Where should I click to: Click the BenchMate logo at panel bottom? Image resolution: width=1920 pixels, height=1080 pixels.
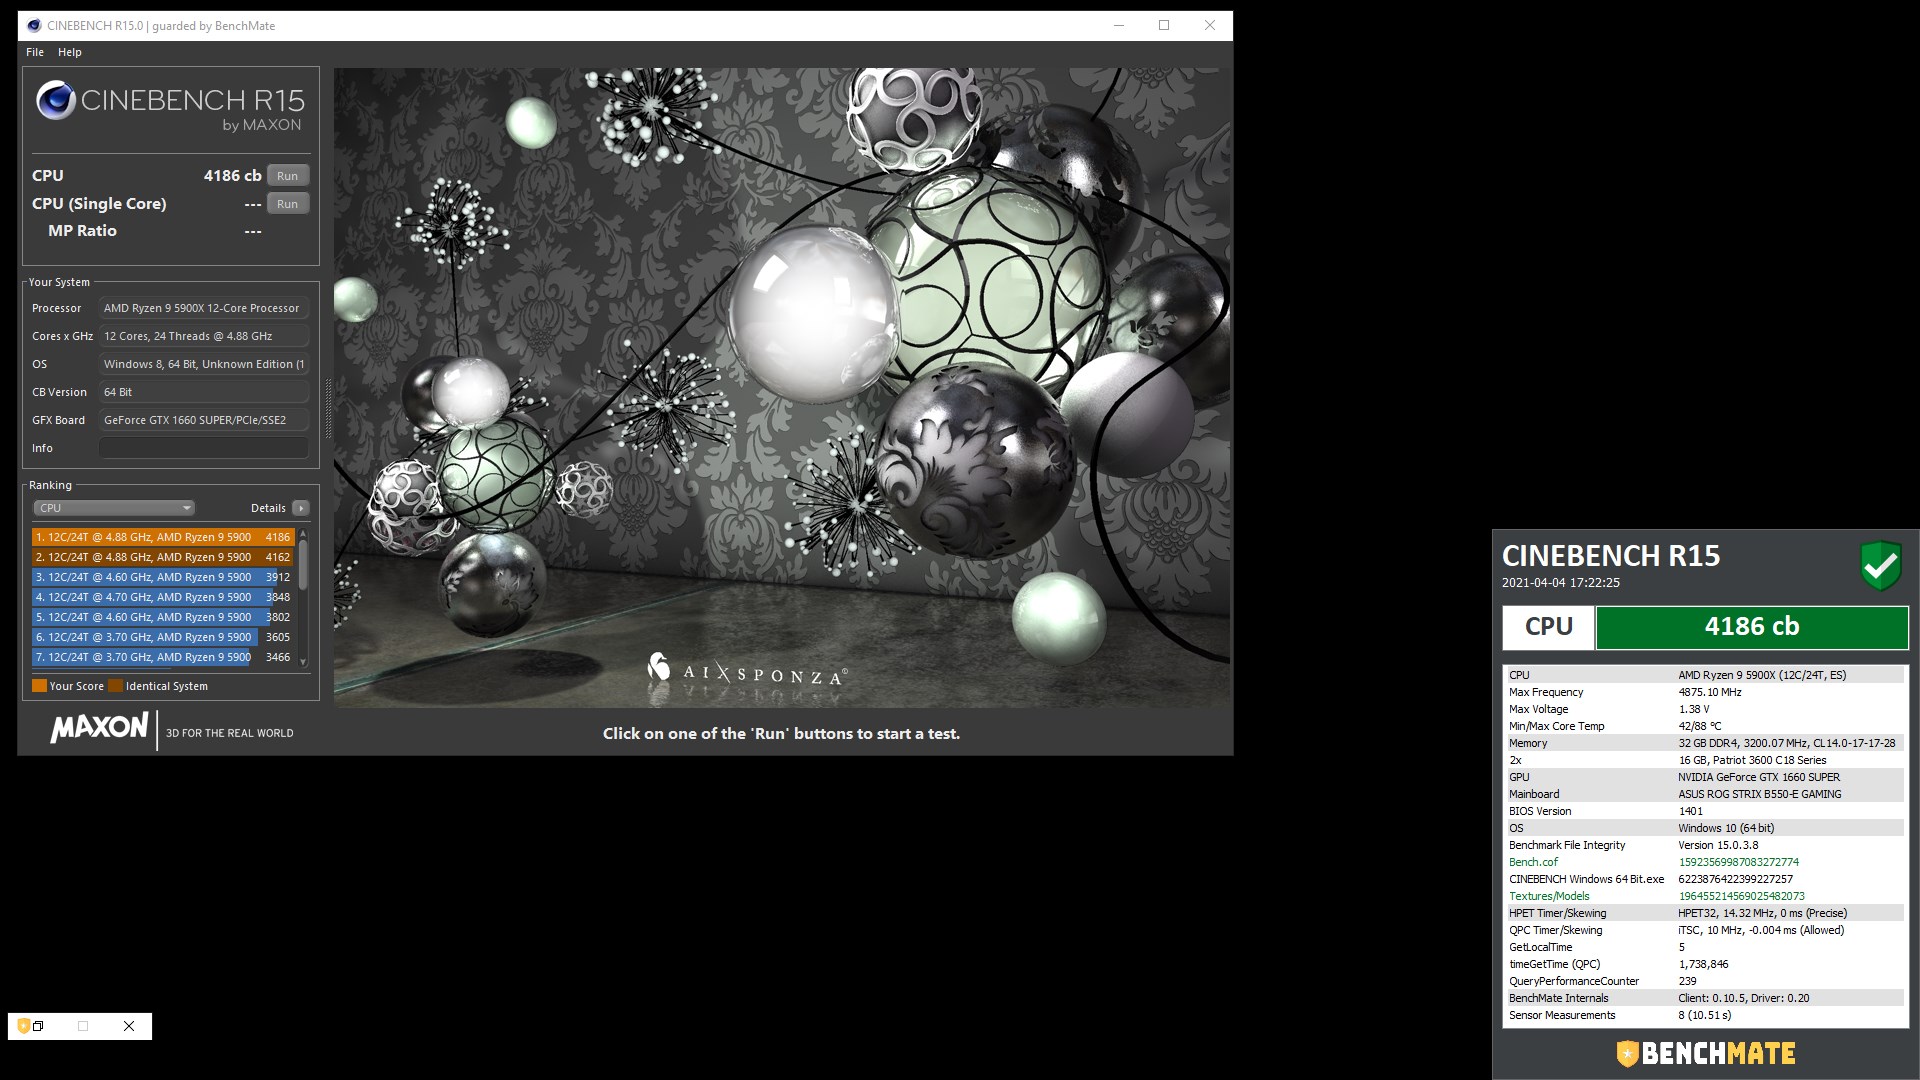(1706, 1053)
